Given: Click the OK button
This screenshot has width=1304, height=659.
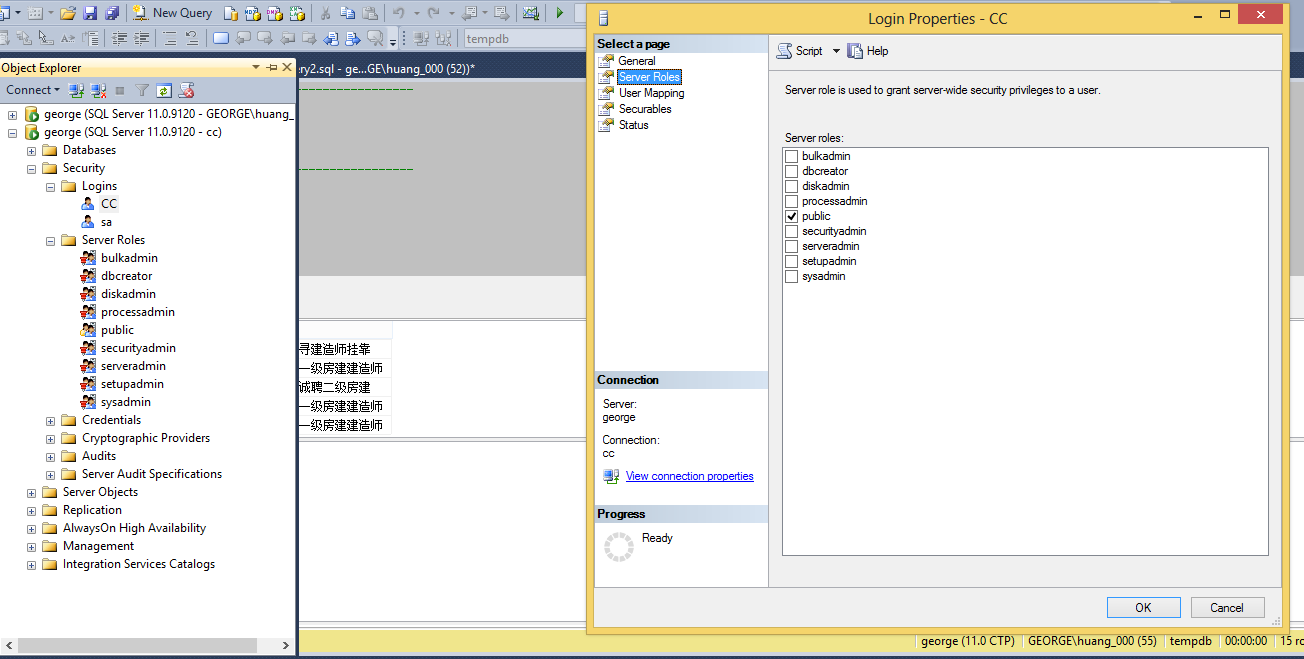Looking at the screenshot, I should point(1143,607).
